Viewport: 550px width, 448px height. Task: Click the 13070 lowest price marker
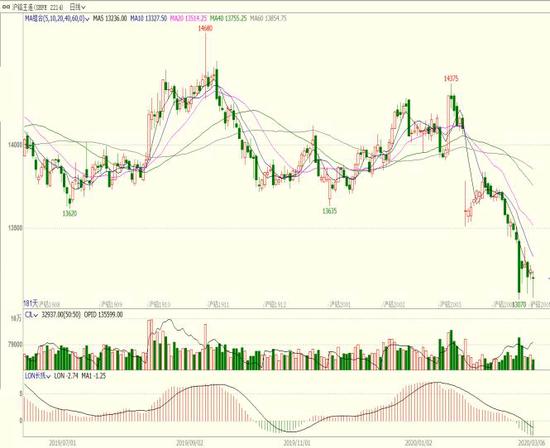[x=519, y=304]
